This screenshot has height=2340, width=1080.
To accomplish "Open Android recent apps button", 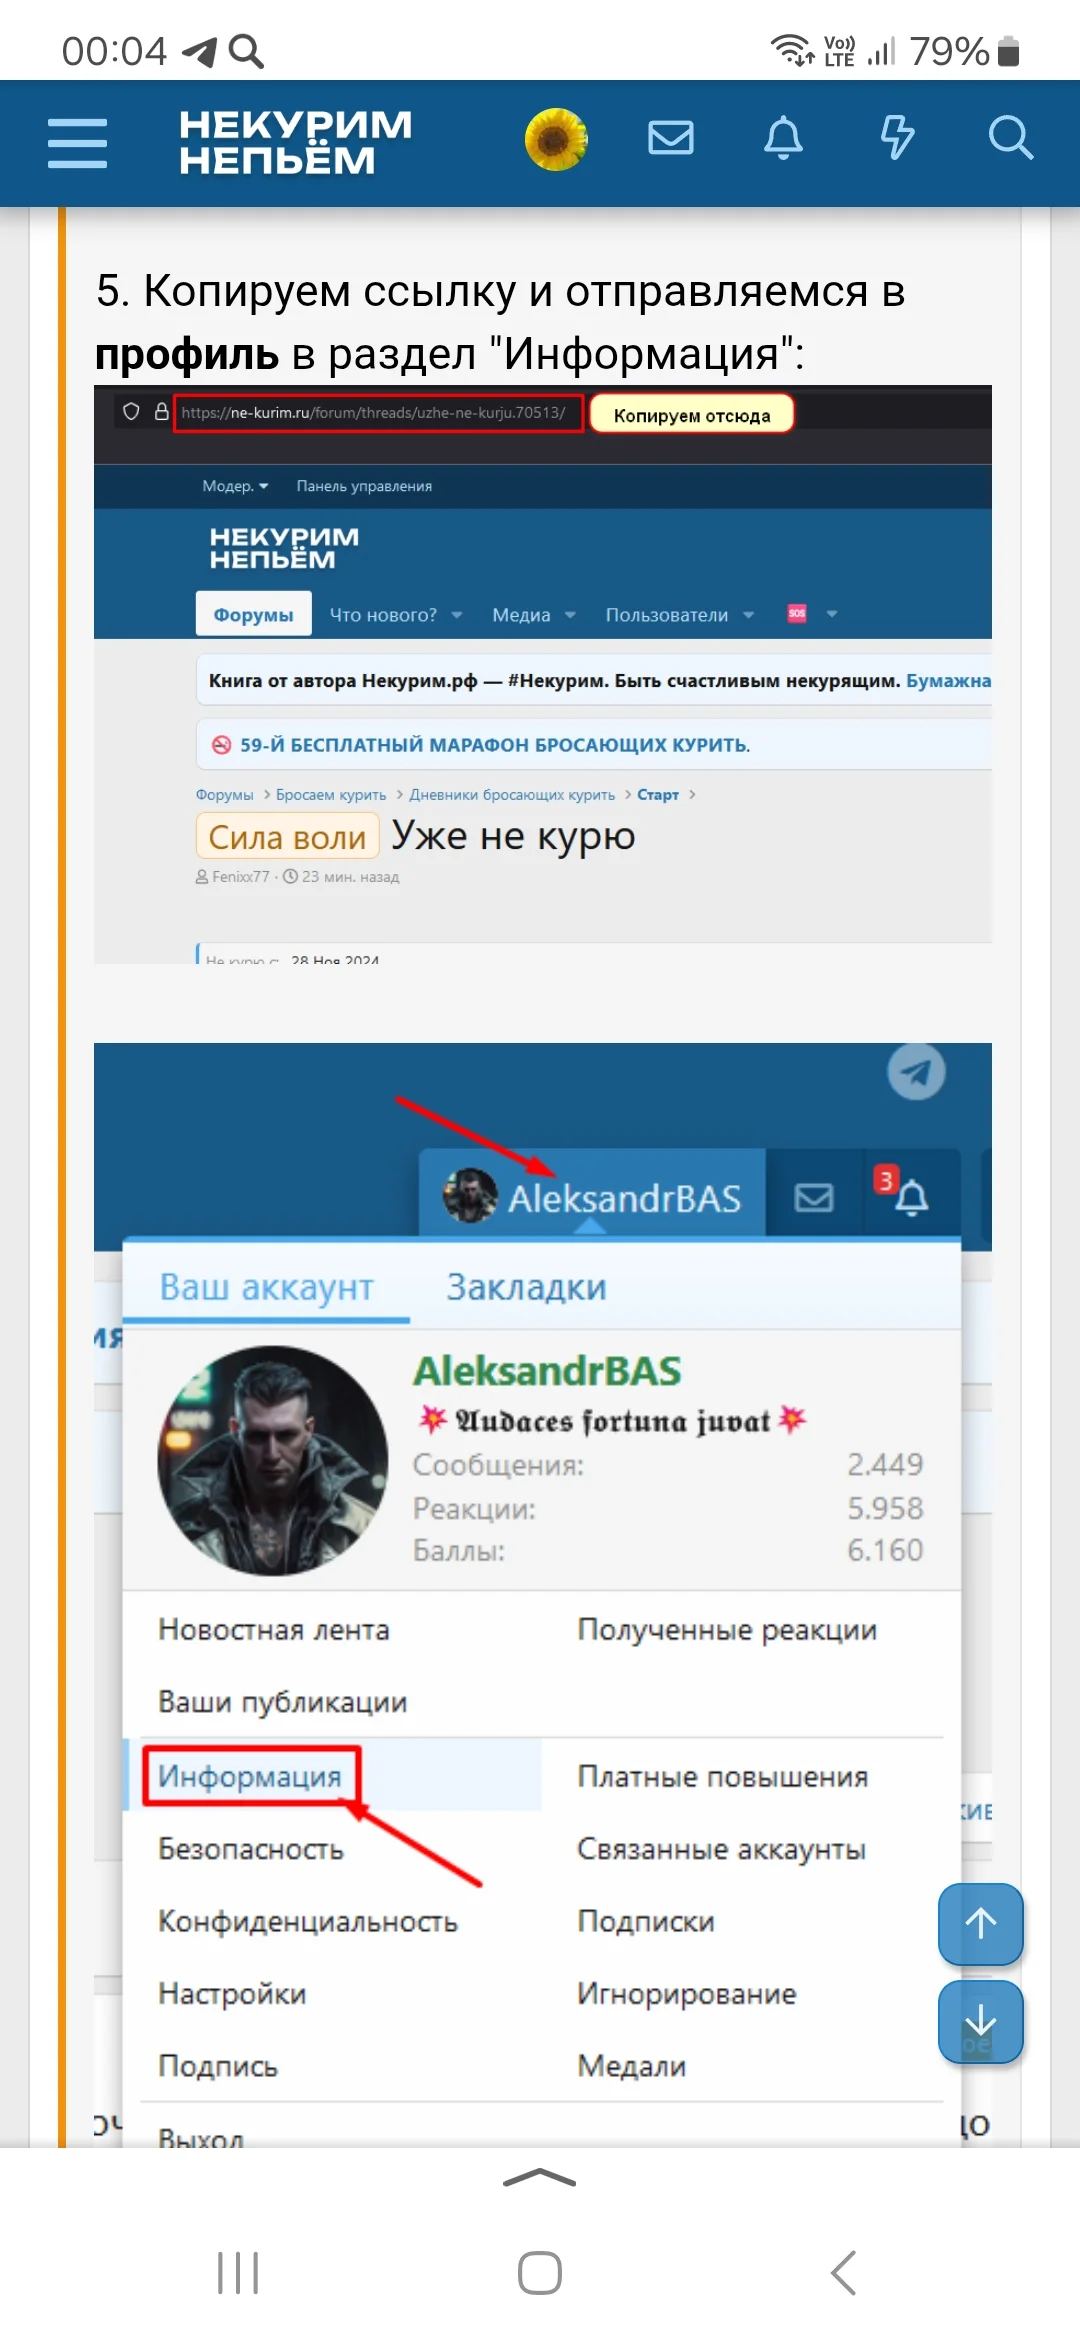I will [x=238, y=2273].
